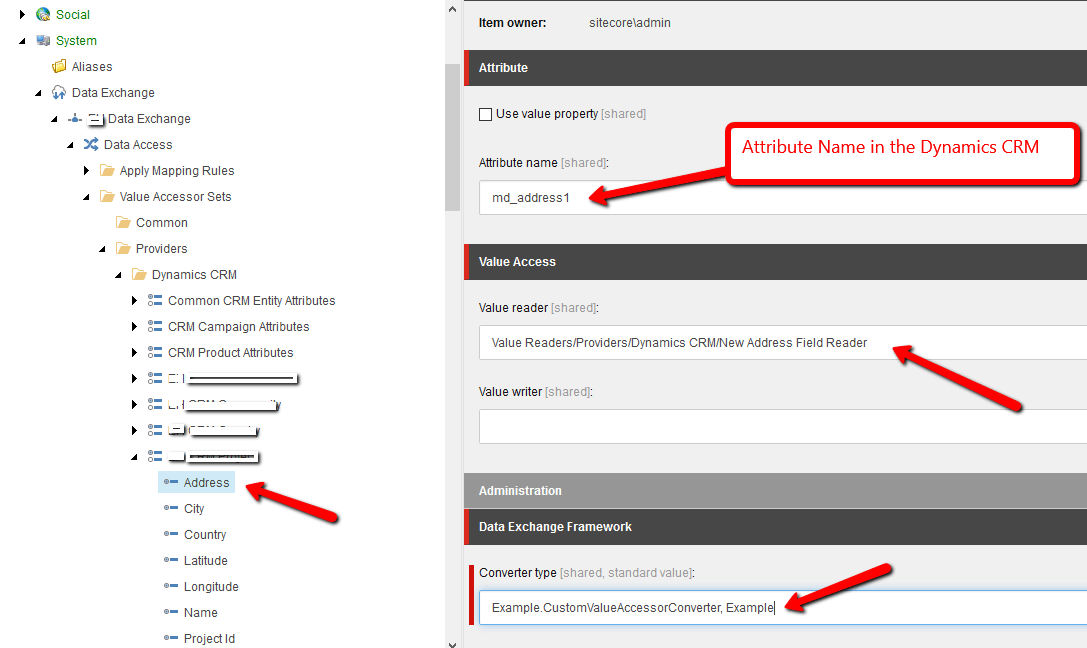Screen dimensions: 1087x648
Task: Click the Country value accessor icon
Action: click(171, 534)
